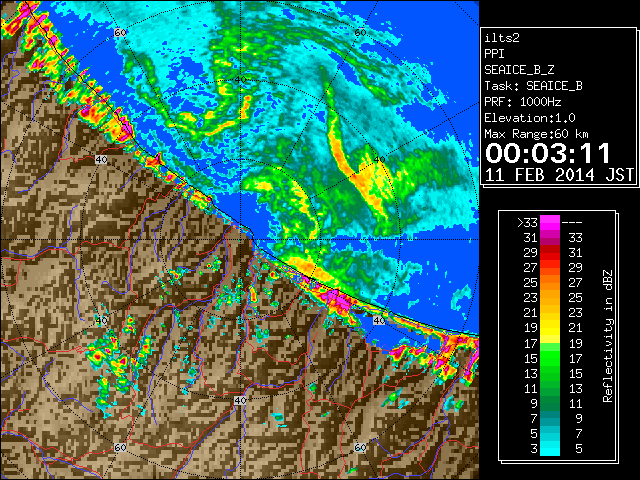Select the 'Elevation:1.0' value

click(530, 118)
